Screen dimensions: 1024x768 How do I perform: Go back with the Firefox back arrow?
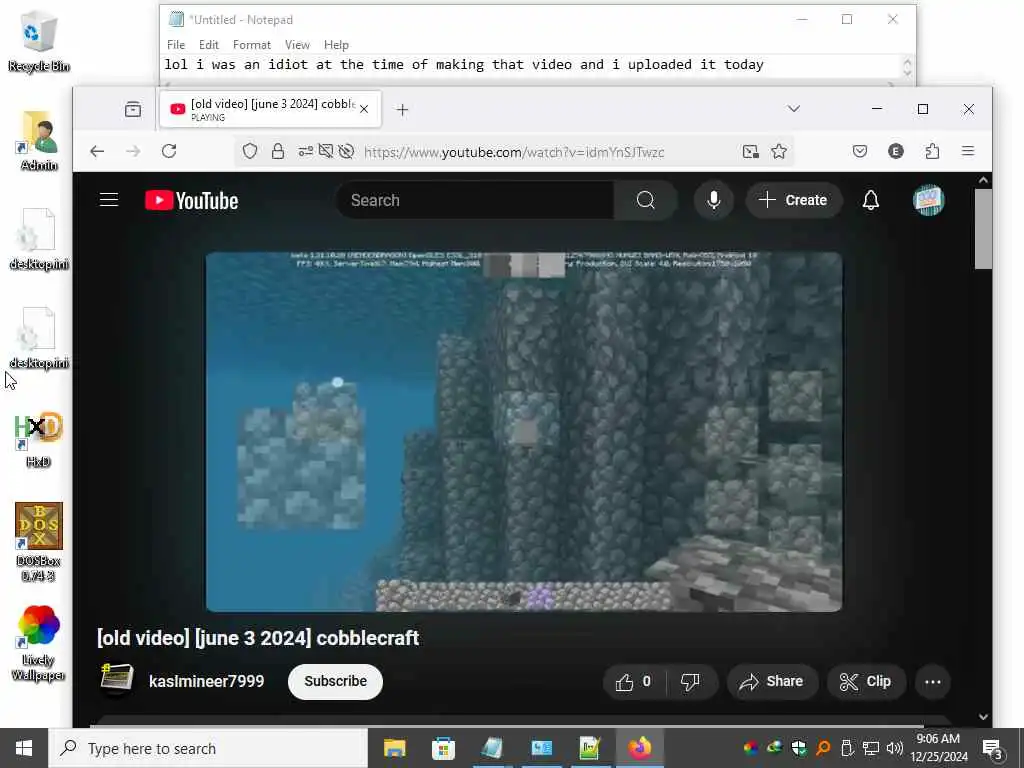click(x=97, y=152)
